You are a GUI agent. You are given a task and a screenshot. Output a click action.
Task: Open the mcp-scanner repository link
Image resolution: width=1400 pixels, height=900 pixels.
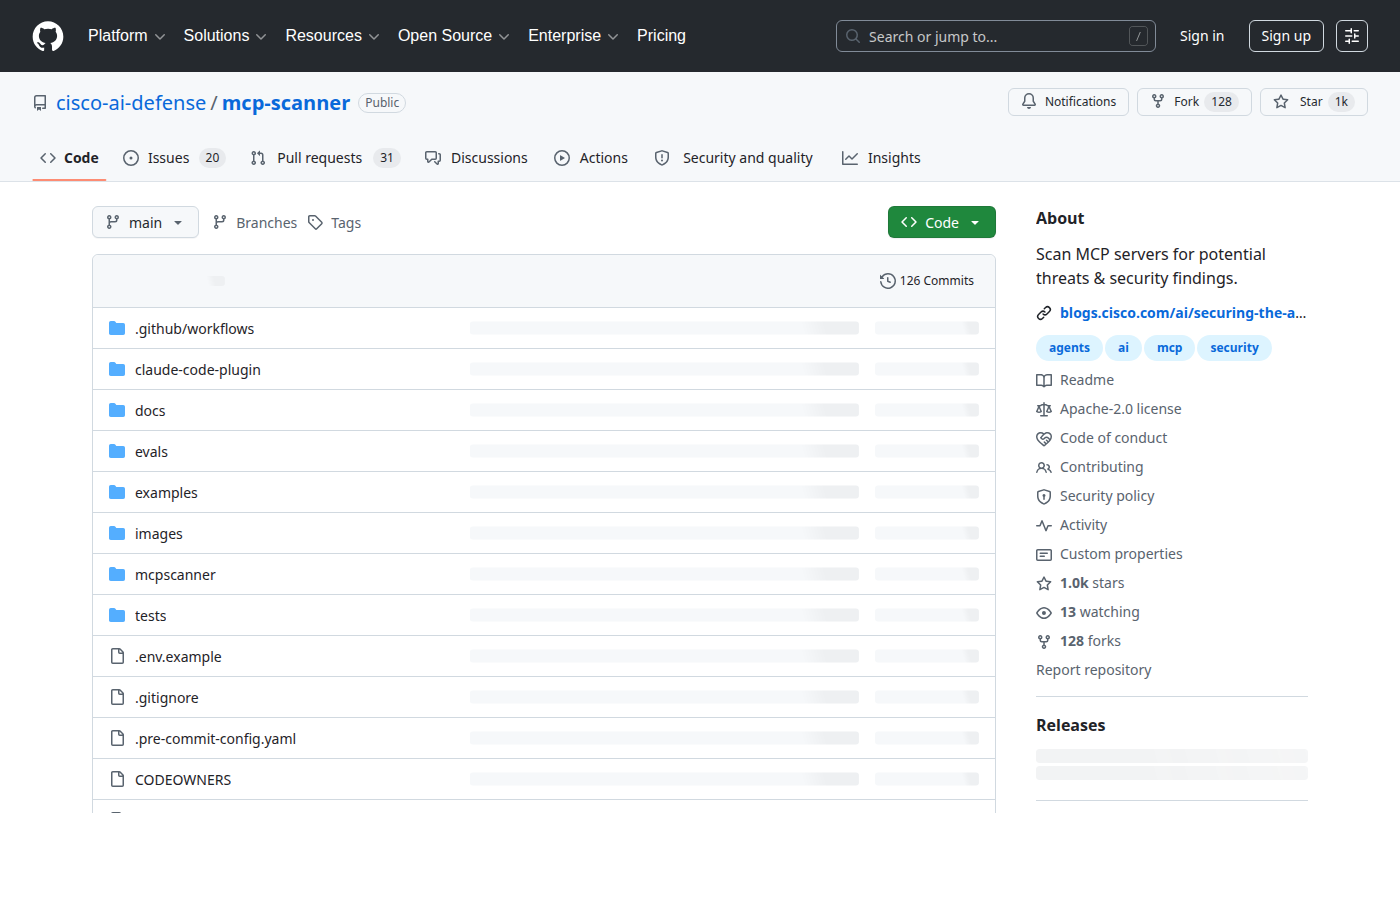[286, 103]
